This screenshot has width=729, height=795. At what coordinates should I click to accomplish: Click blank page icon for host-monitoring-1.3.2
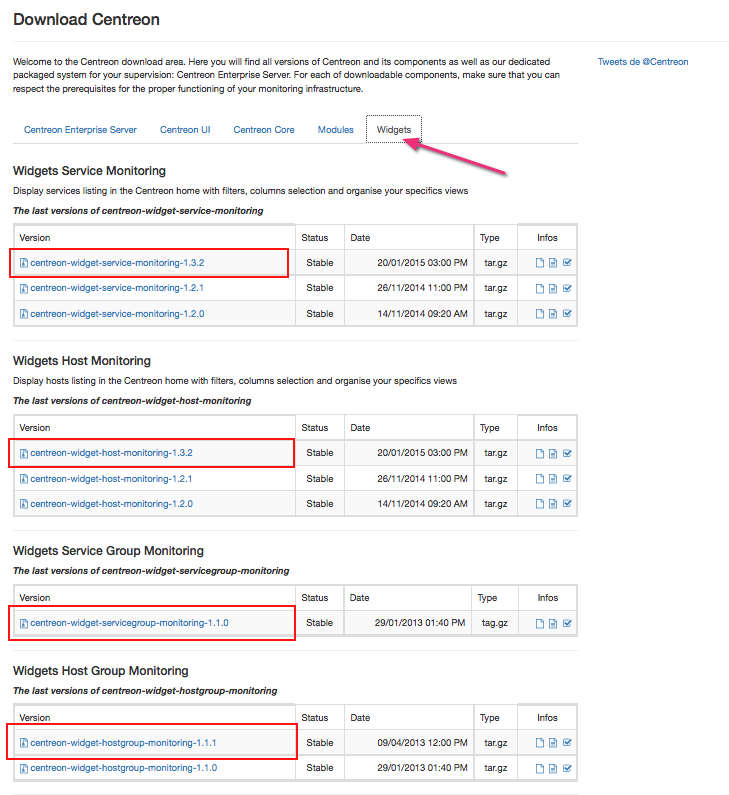(539, 453)
